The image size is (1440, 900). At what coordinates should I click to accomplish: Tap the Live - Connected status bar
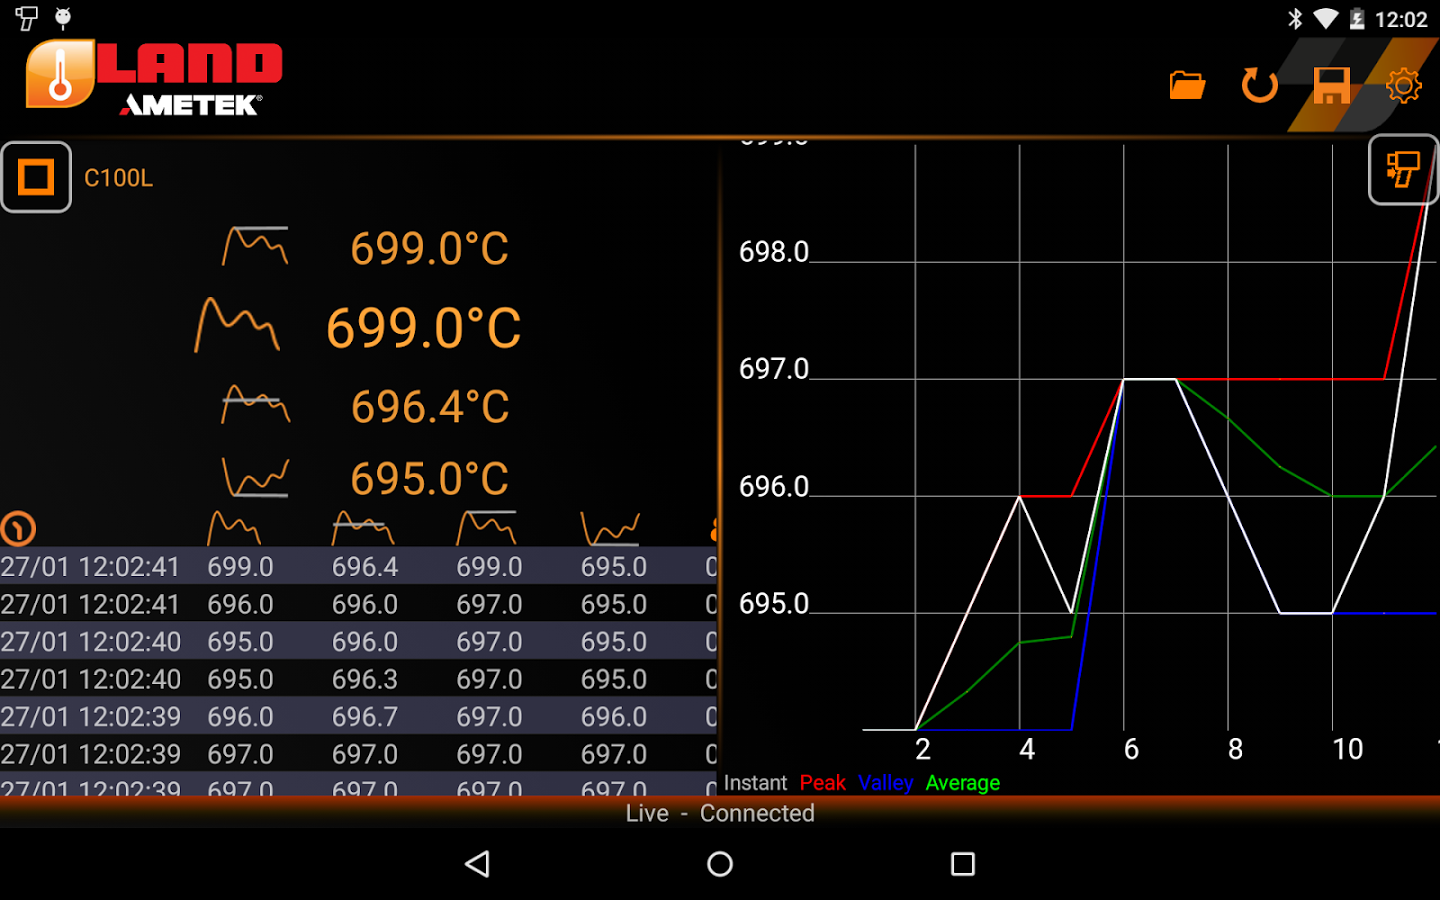720,813
